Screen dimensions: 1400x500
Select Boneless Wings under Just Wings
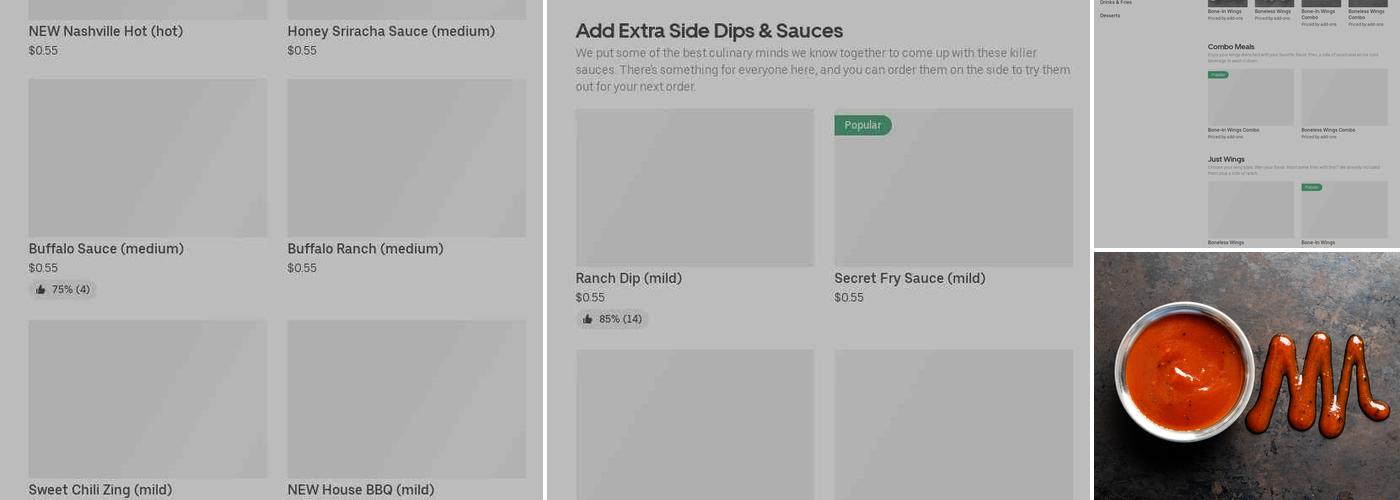1250,209
